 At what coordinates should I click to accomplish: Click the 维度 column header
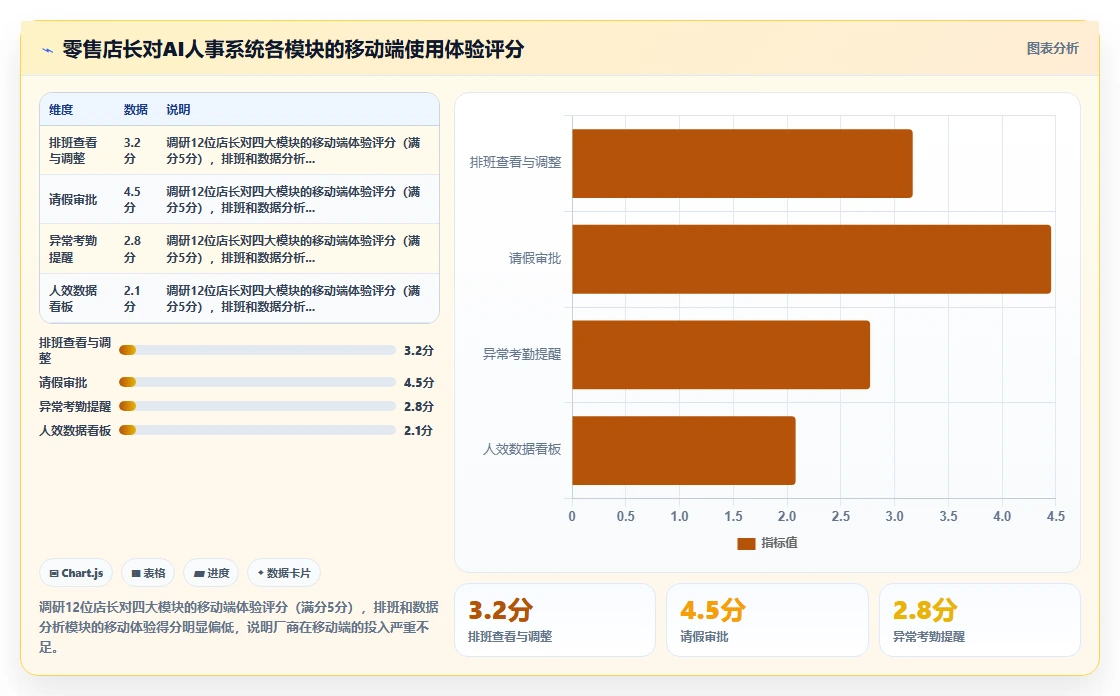point(61,109)
